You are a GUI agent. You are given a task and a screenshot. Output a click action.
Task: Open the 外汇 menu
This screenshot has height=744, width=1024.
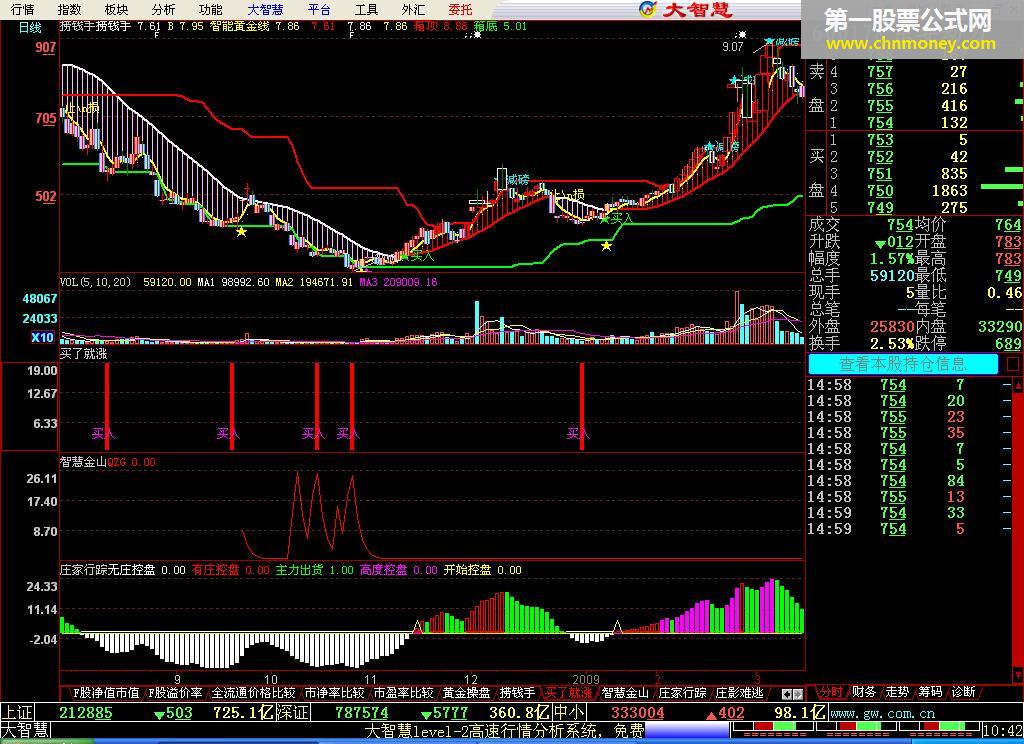tap(413, 9)
